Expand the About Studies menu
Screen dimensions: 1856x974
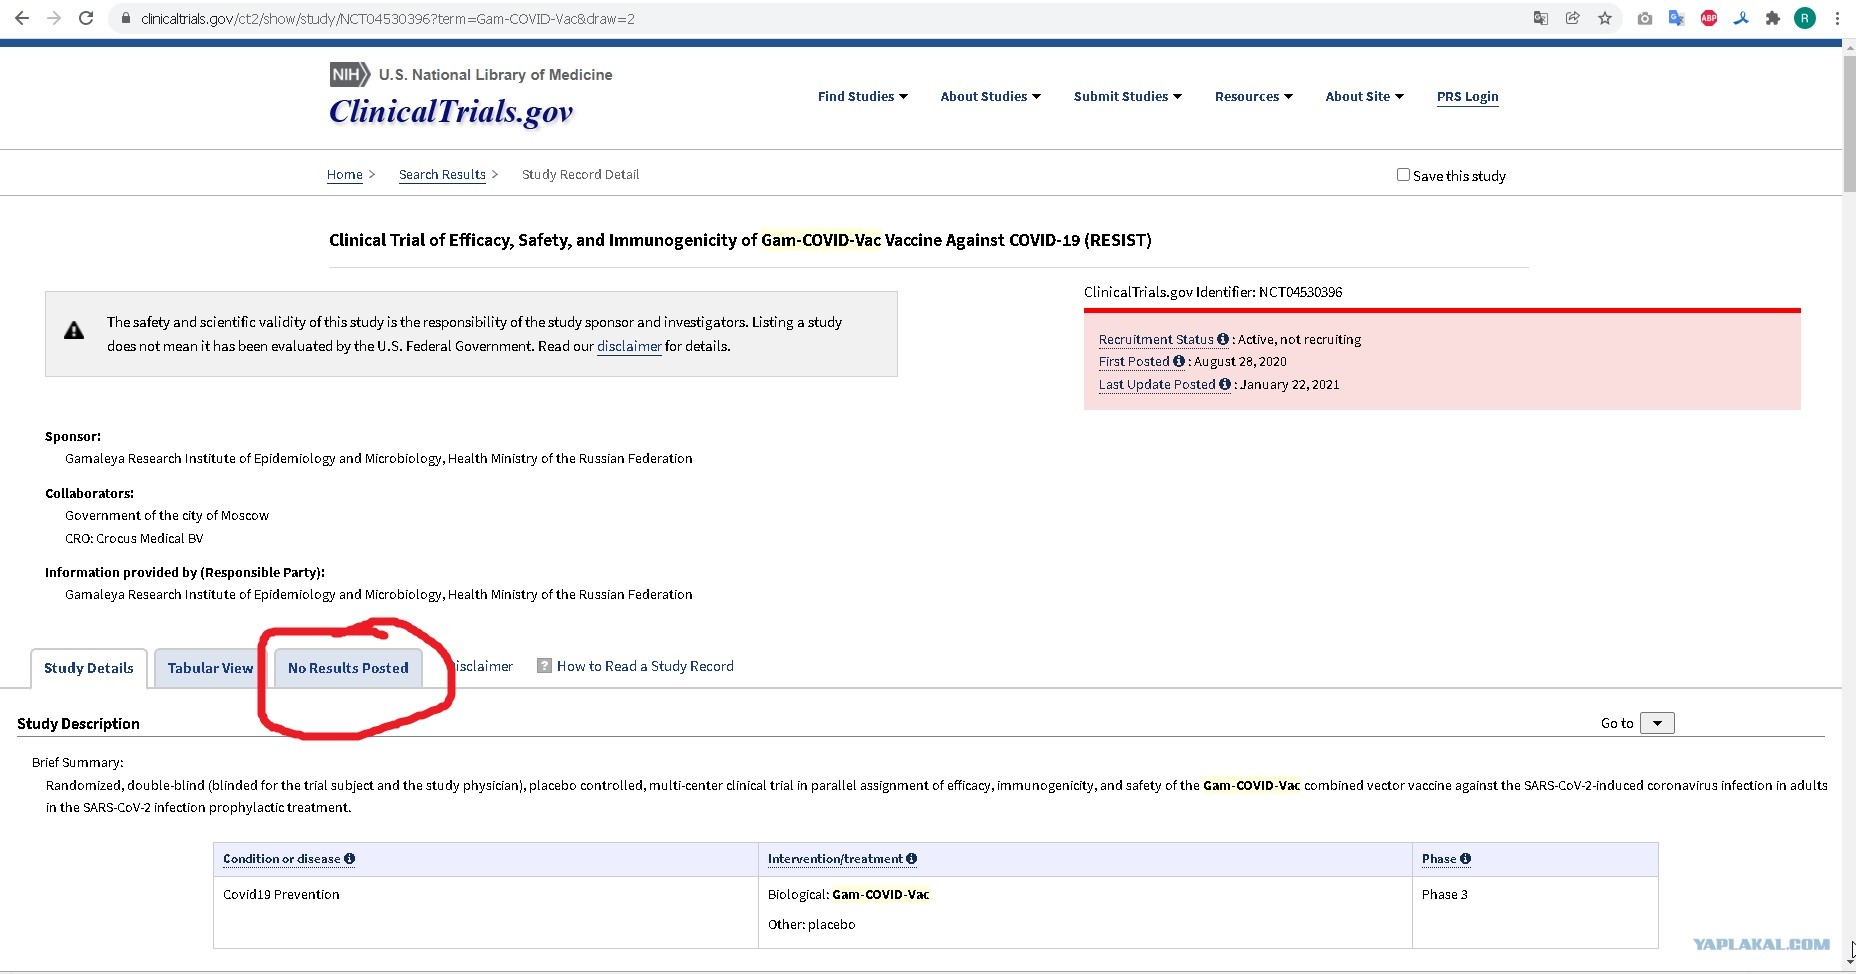[991, 96]
